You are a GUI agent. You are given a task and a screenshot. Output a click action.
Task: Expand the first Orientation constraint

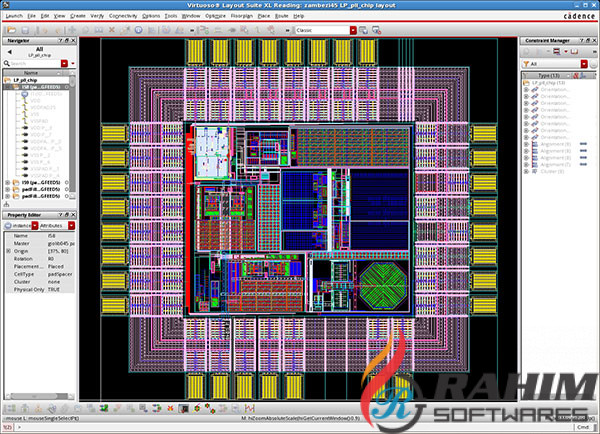click(526, 90)
